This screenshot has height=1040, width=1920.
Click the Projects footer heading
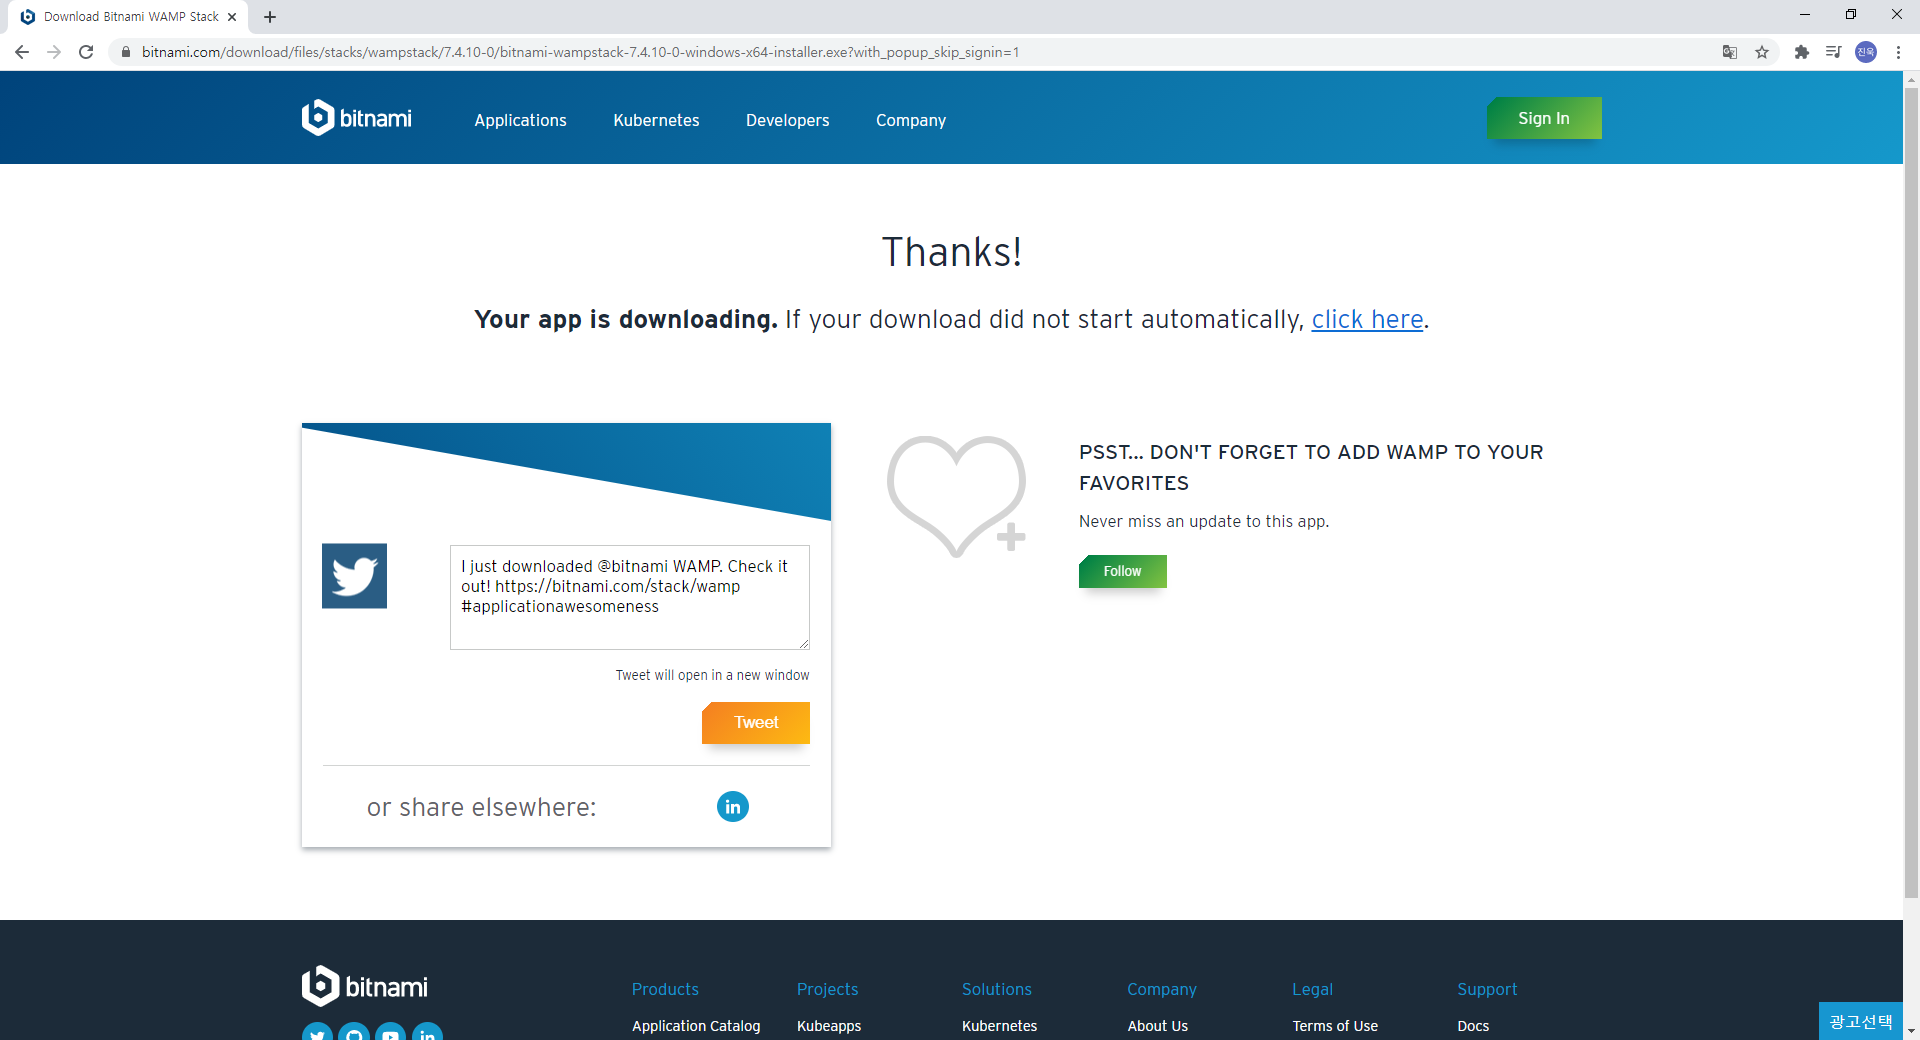827,989
